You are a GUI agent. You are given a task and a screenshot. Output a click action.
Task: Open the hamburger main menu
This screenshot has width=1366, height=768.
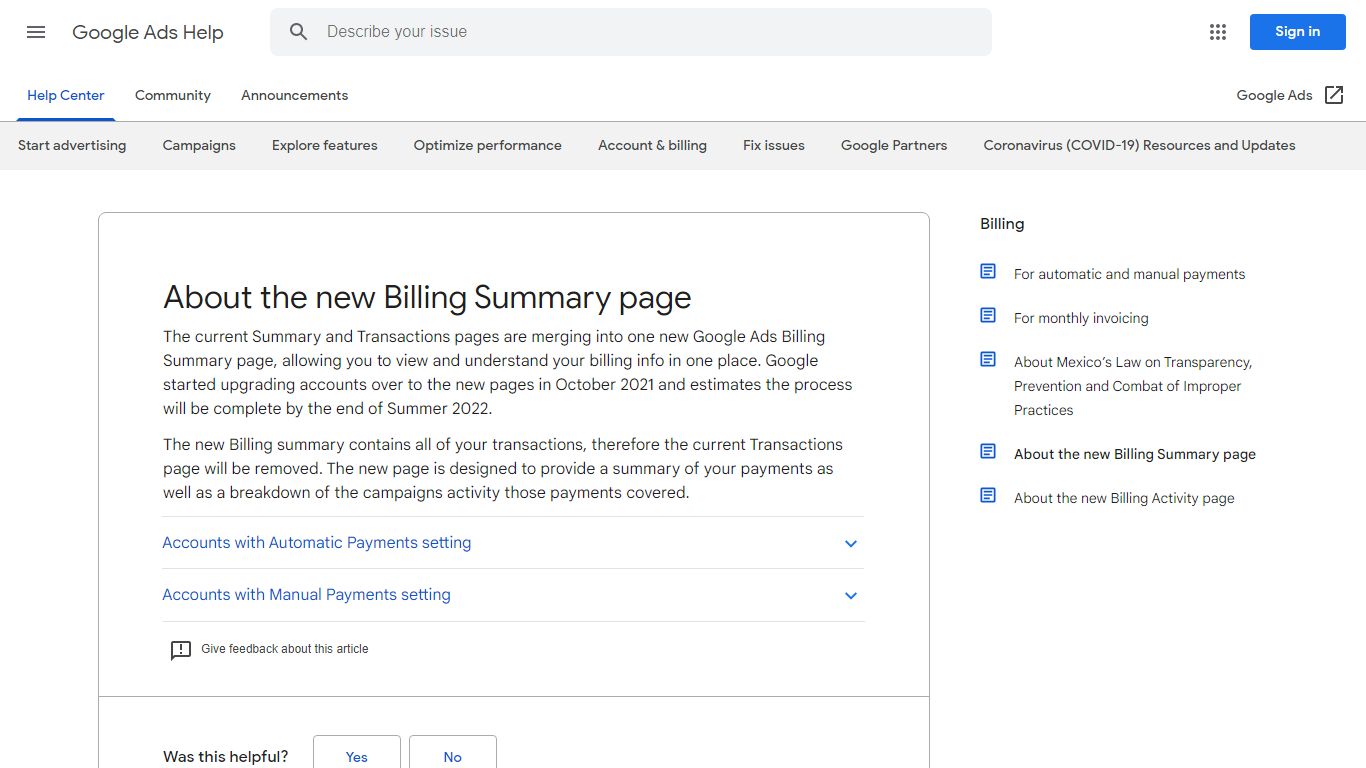click(36, 32)
